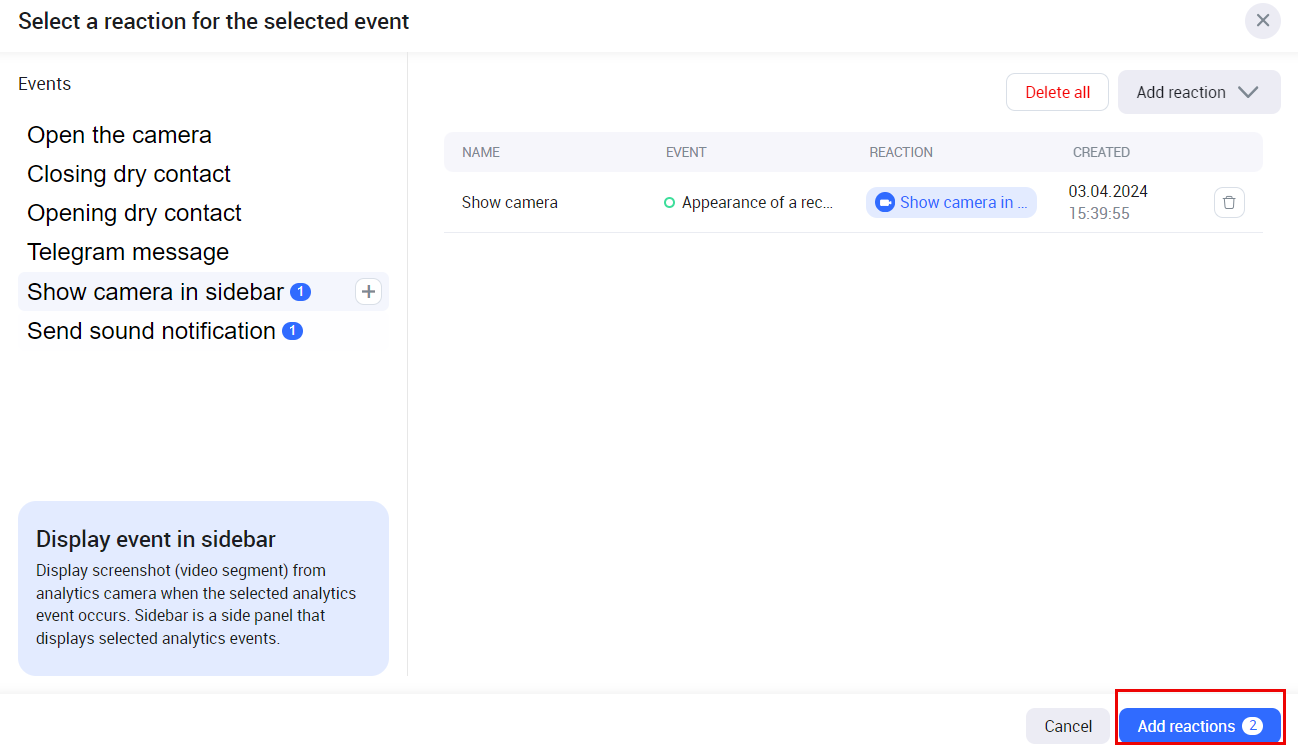
Task: Close the reaction selection dialog
Action: [1262, 21]
